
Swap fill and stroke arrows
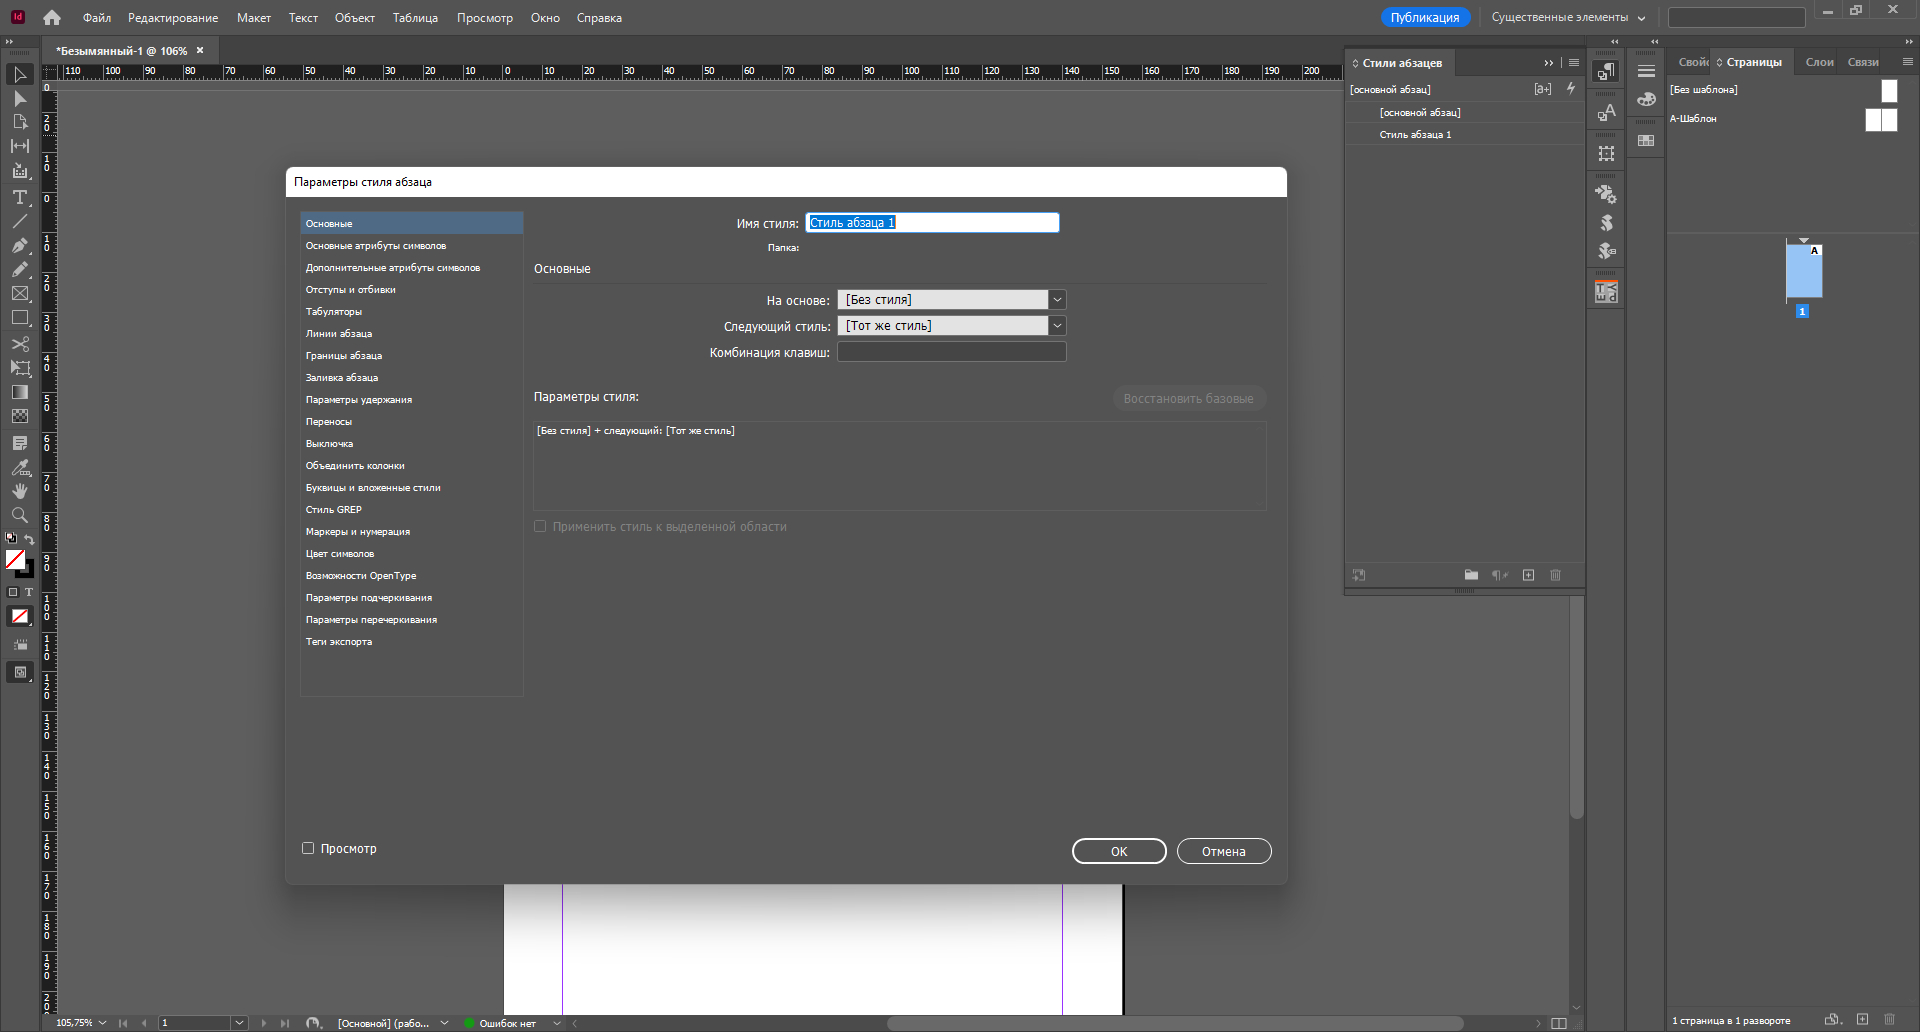click(x=29, y=540)
